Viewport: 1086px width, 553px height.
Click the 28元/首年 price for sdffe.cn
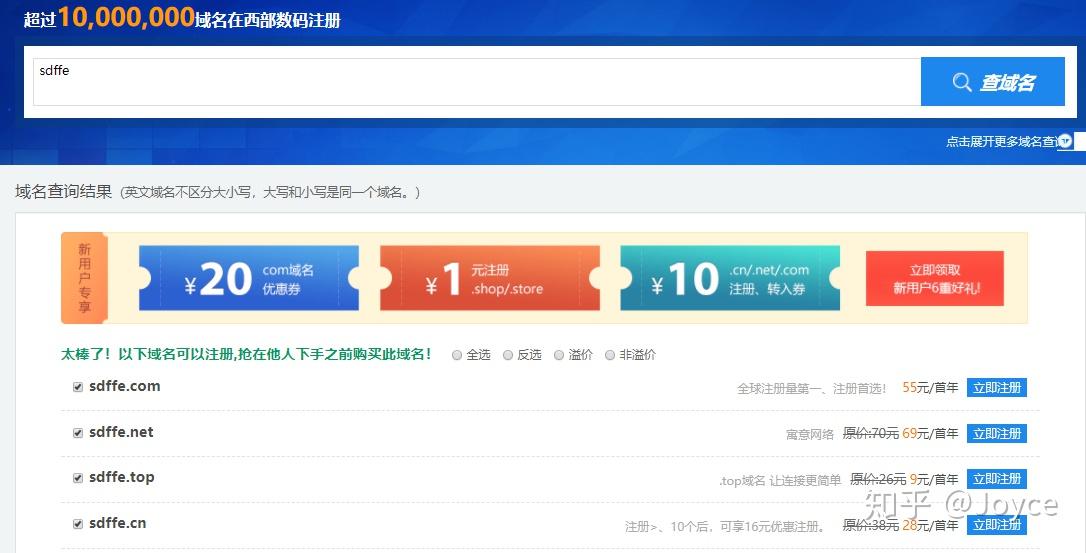[930, 525]
